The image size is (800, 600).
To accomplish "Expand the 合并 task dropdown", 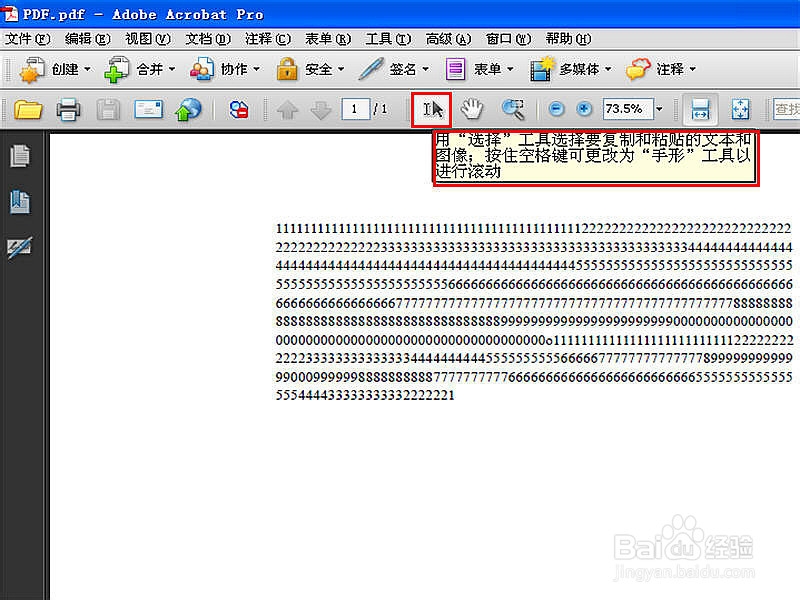I will point(171,69).
